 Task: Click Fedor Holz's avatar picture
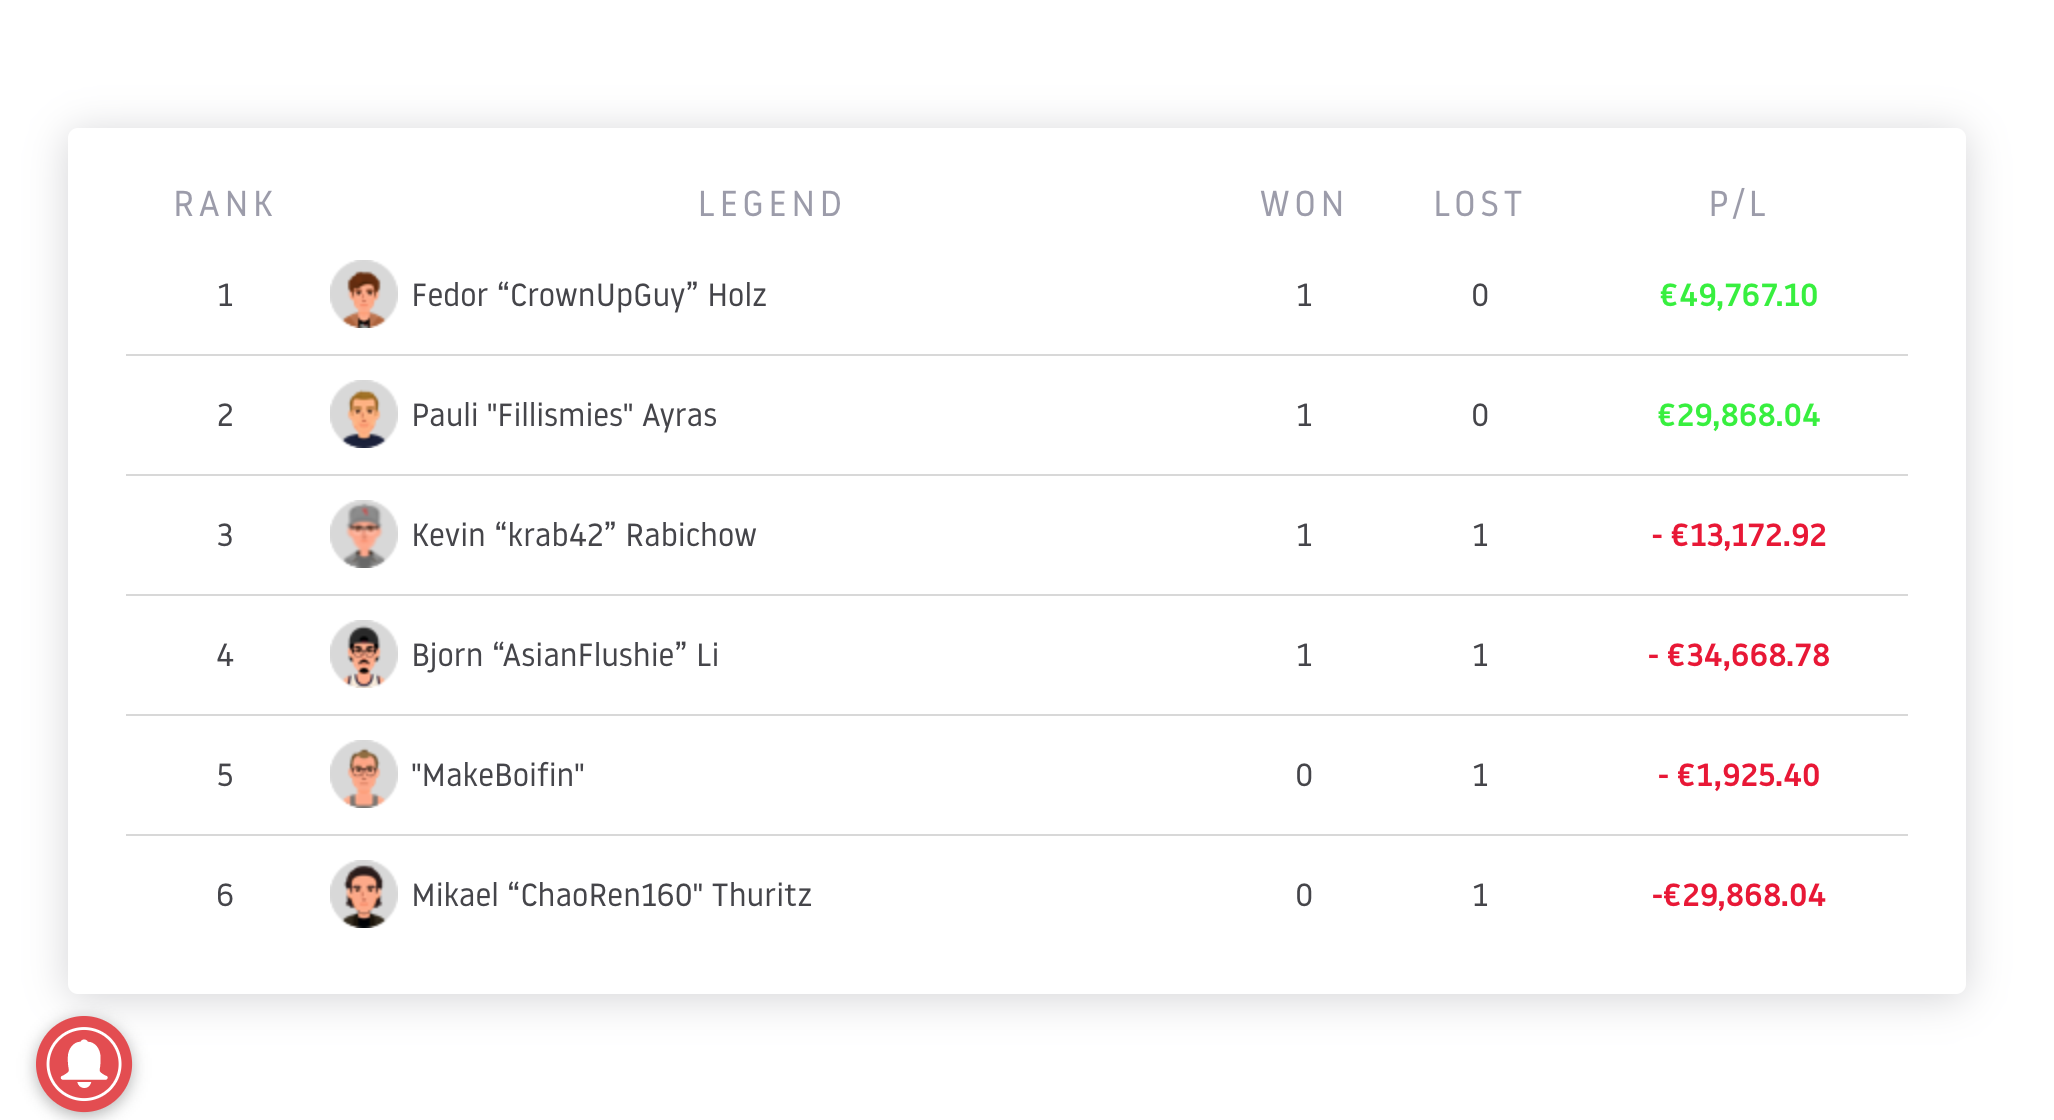(364, 294)
